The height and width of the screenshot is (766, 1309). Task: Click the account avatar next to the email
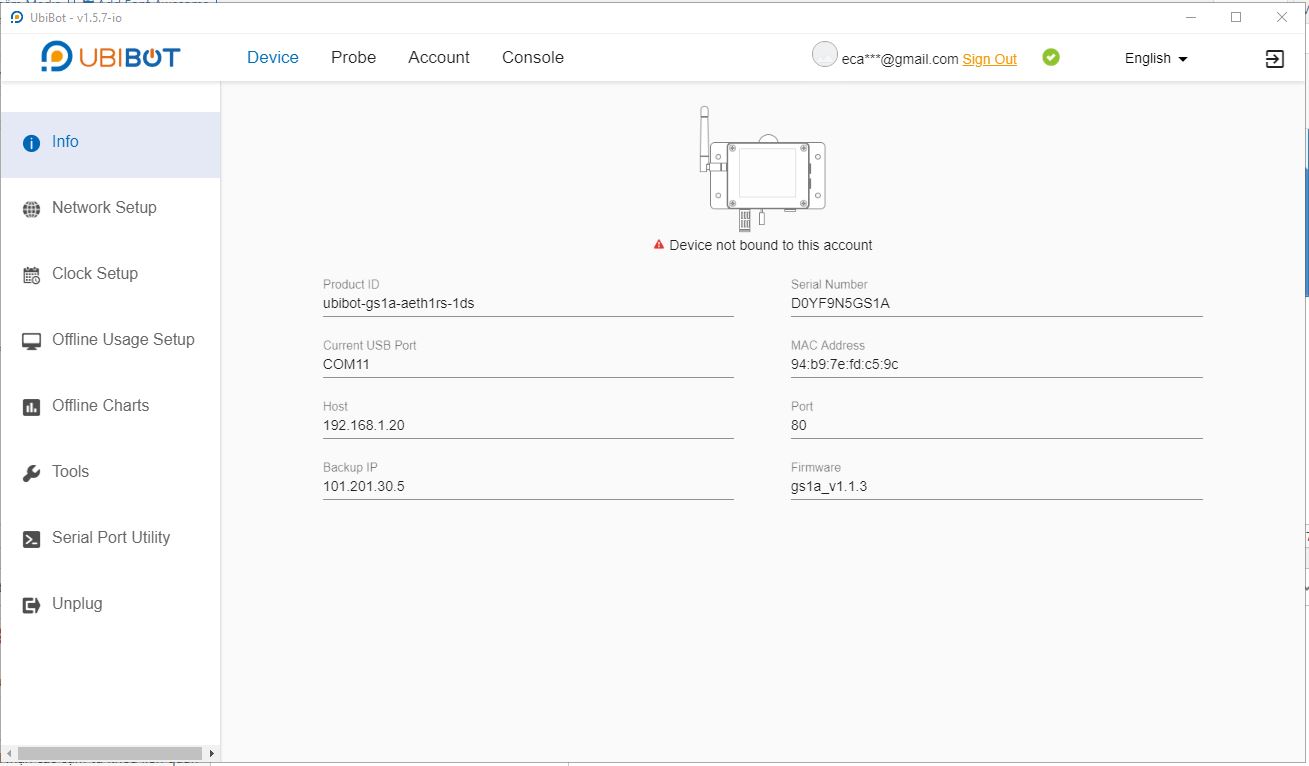[824, 57]
